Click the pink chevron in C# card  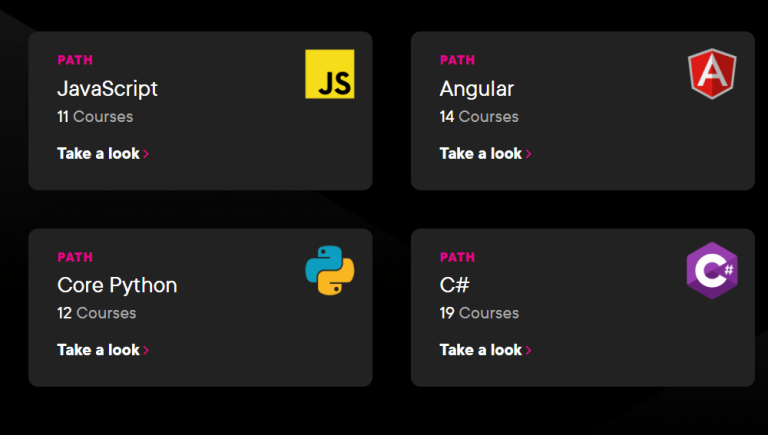529,351
